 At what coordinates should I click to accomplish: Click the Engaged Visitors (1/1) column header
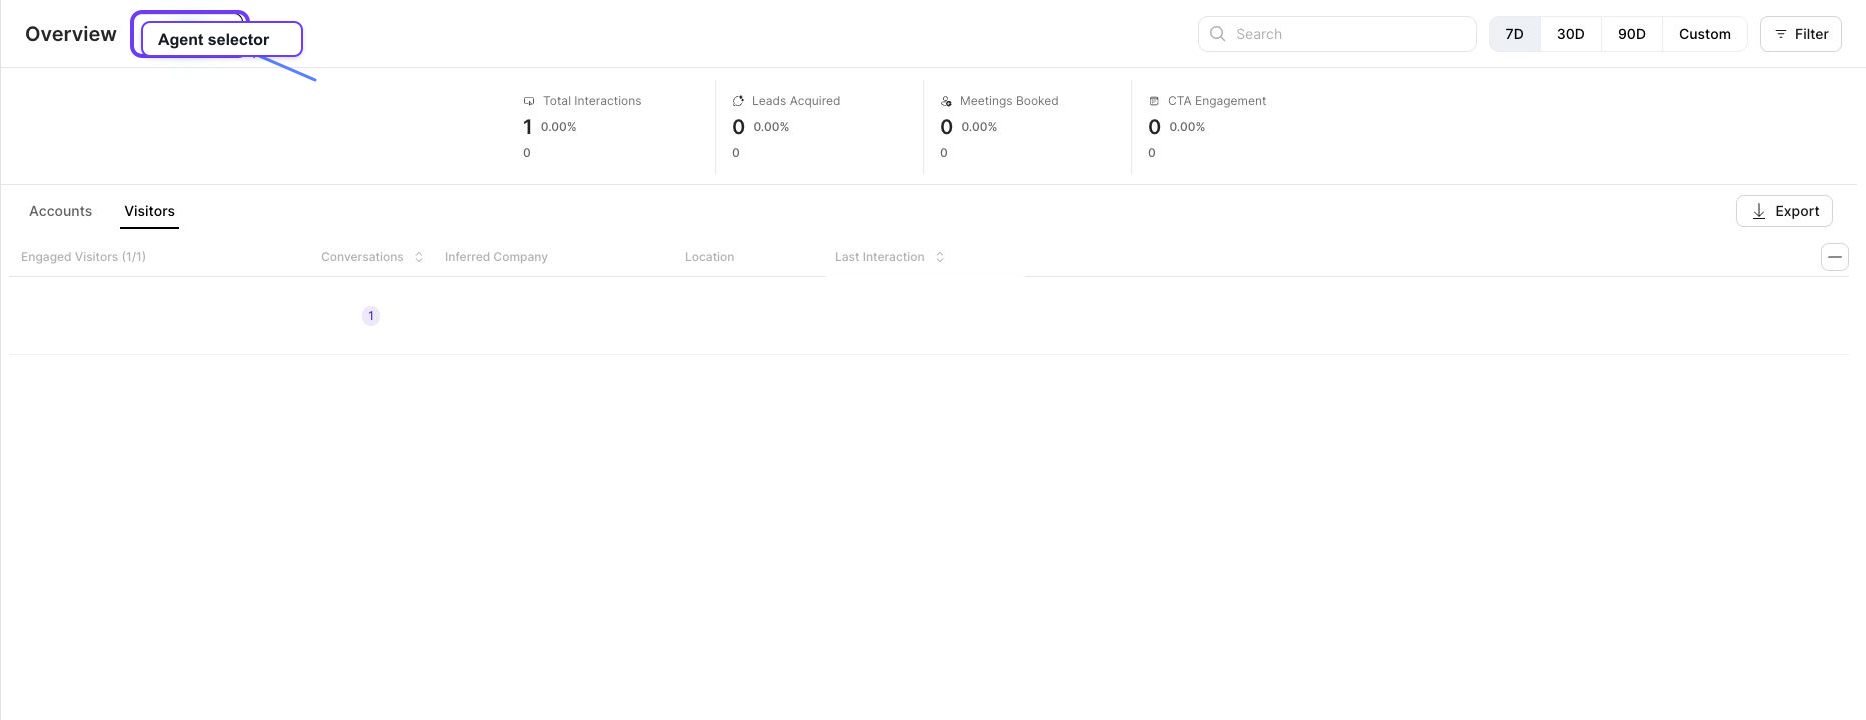click(83, 257)
